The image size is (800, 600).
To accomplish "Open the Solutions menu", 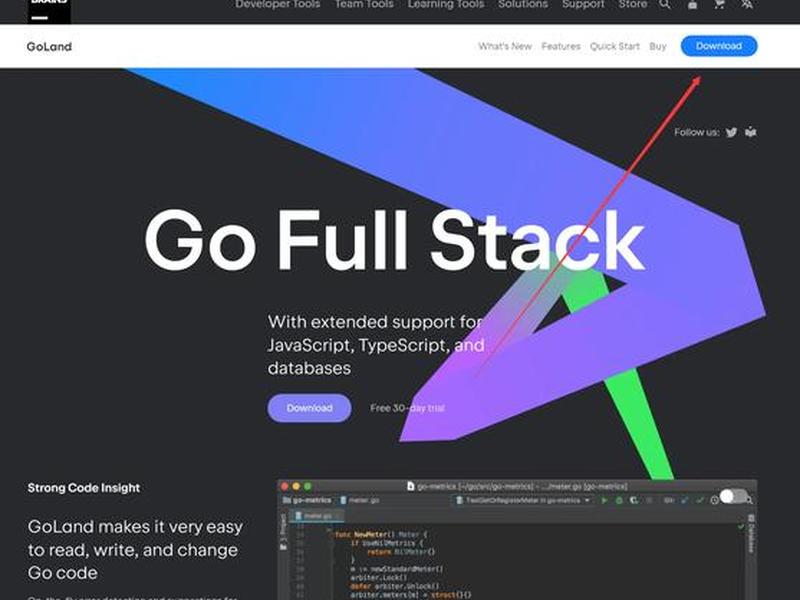I will (x=522, y=5).
